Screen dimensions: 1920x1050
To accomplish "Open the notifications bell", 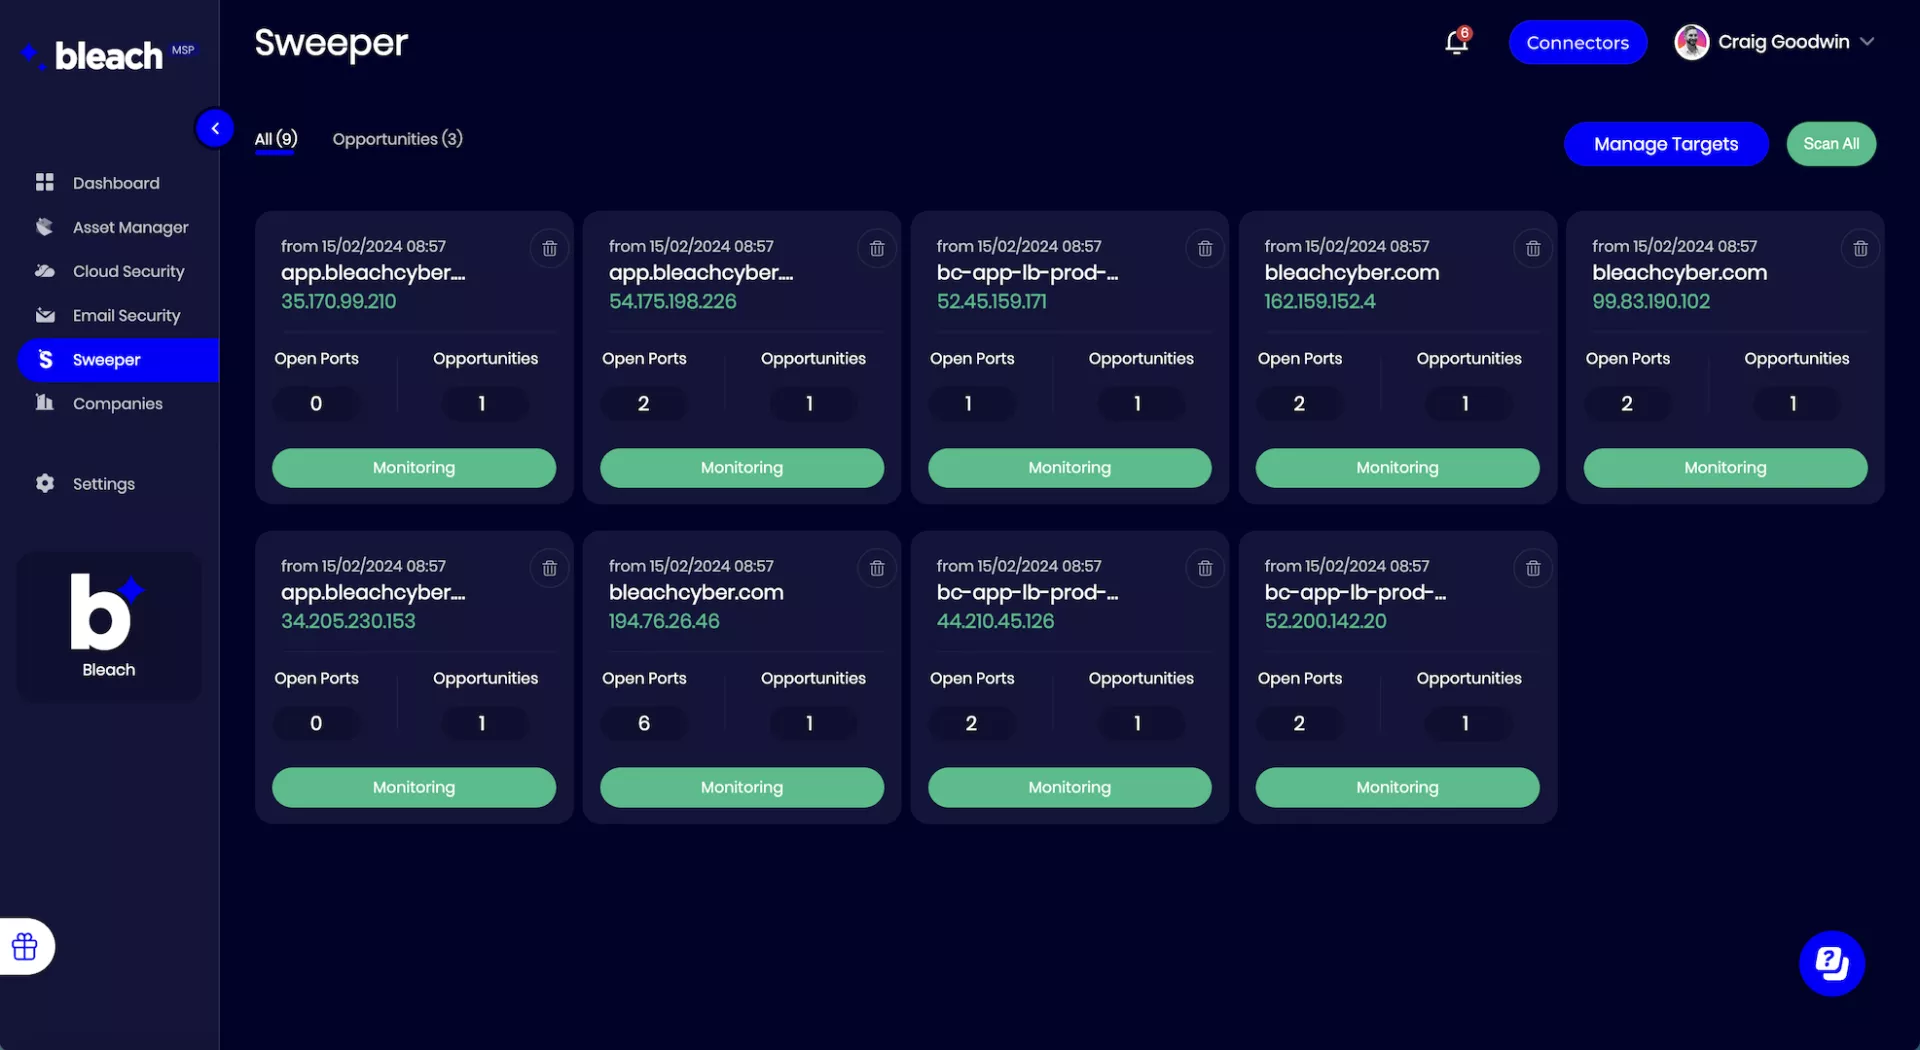I will point(1456,42).
